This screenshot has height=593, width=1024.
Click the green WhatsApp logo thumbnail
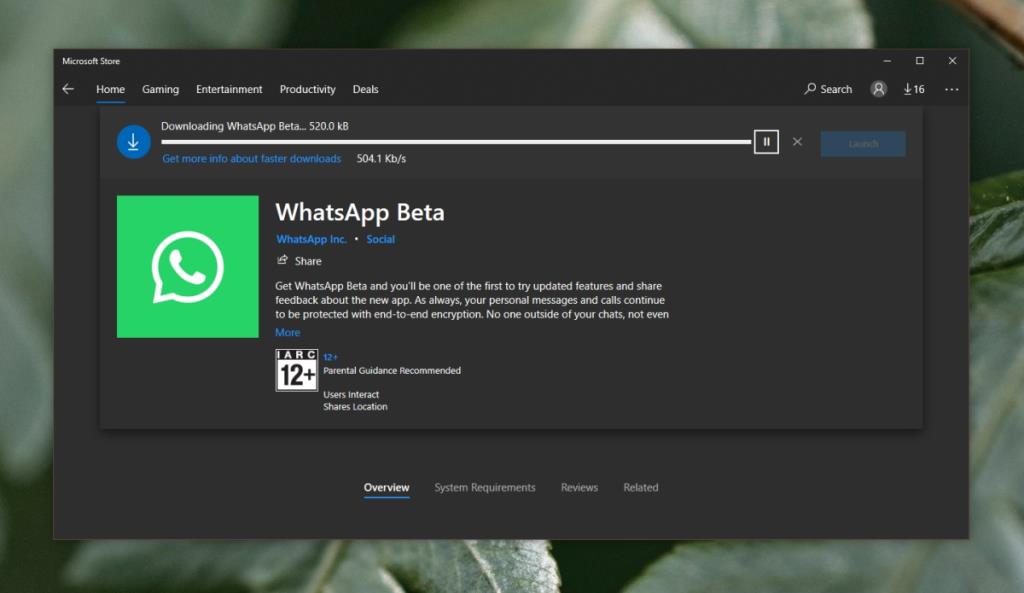187,266
